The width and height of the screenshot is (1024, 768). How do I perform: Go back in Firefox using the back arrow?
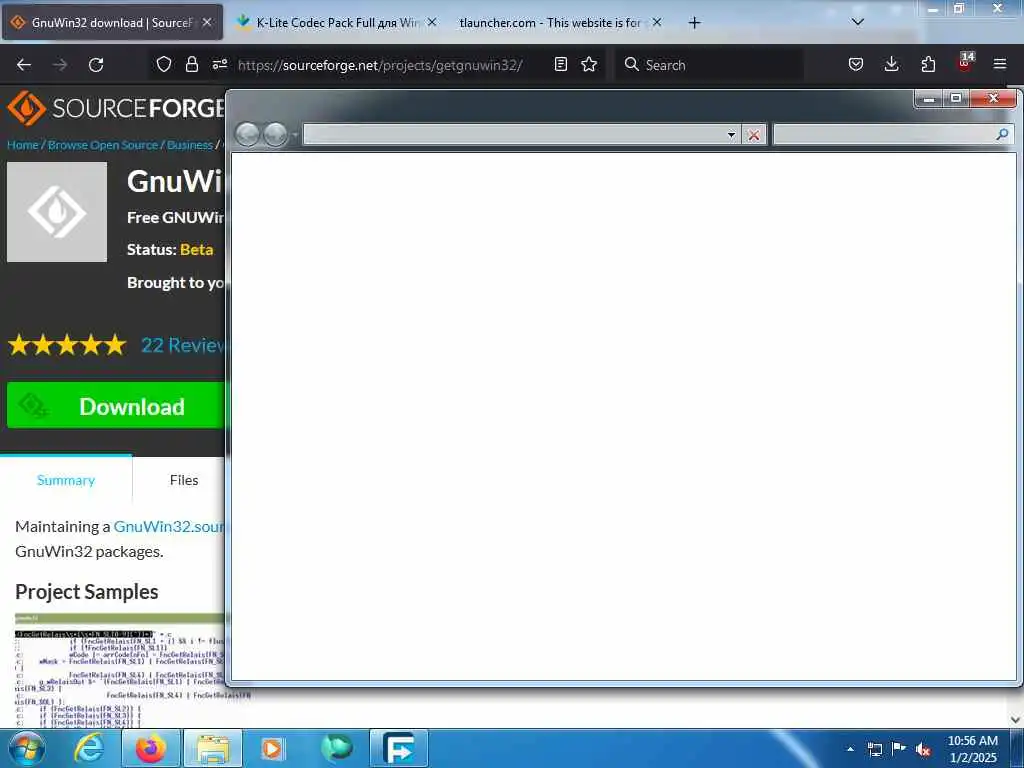pyautogui.click(x=24, y=65)
